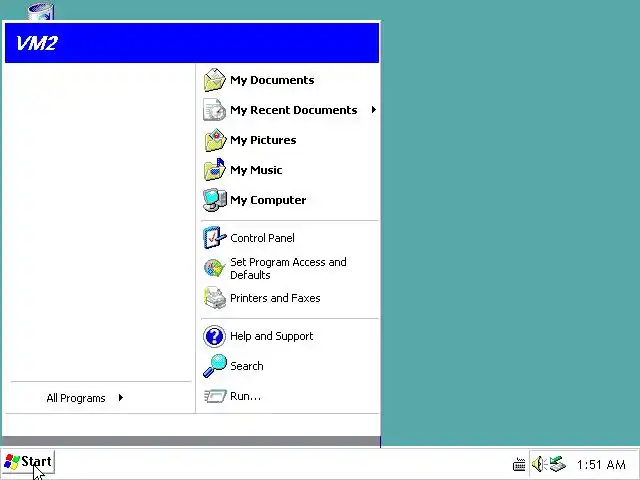Click the keyboard icon in the taskbar
The image size is (640, 480).
519,464
